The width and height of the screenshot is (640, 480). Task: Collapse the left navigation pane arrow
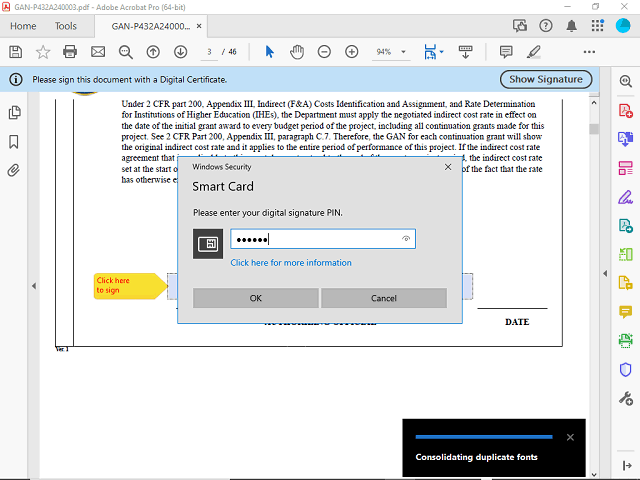click(x=34, y=286)
